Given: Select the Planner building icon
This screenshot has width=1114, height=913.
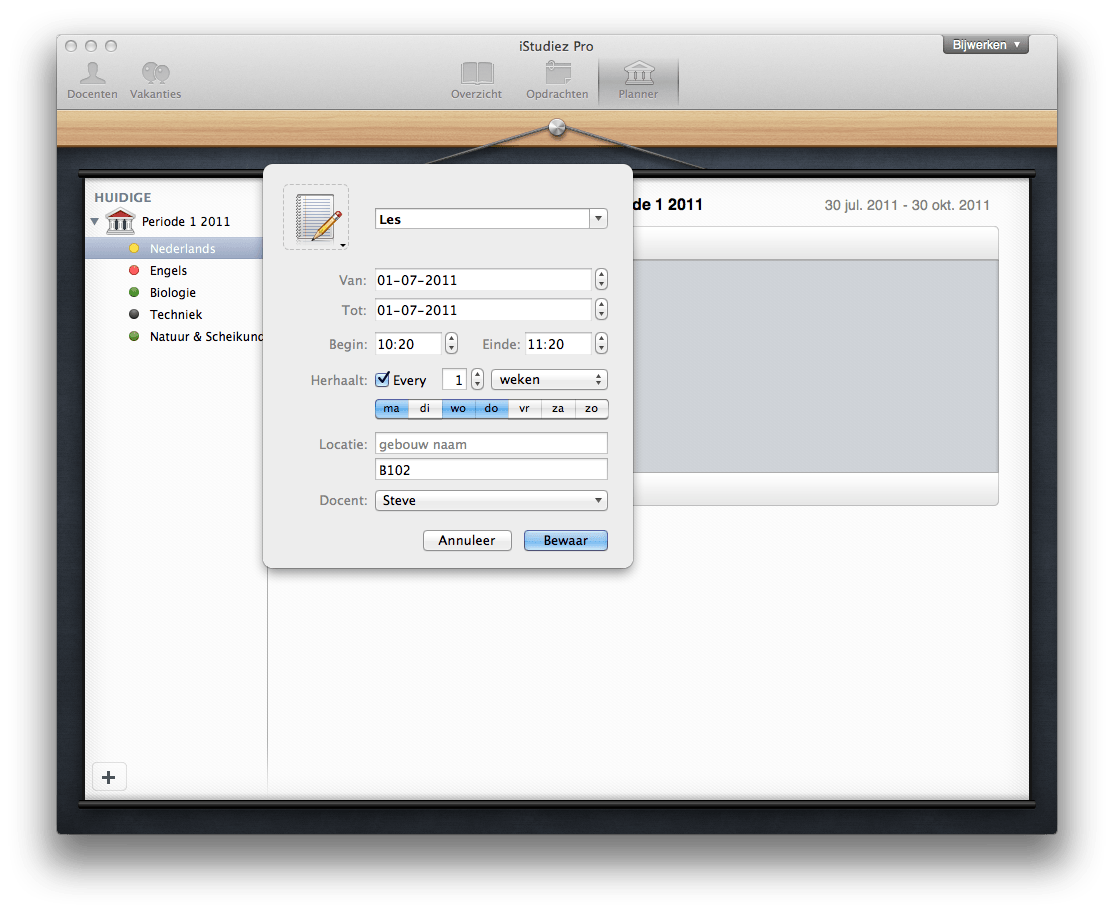Looking at the screenshot, I should tap(638, 74).
